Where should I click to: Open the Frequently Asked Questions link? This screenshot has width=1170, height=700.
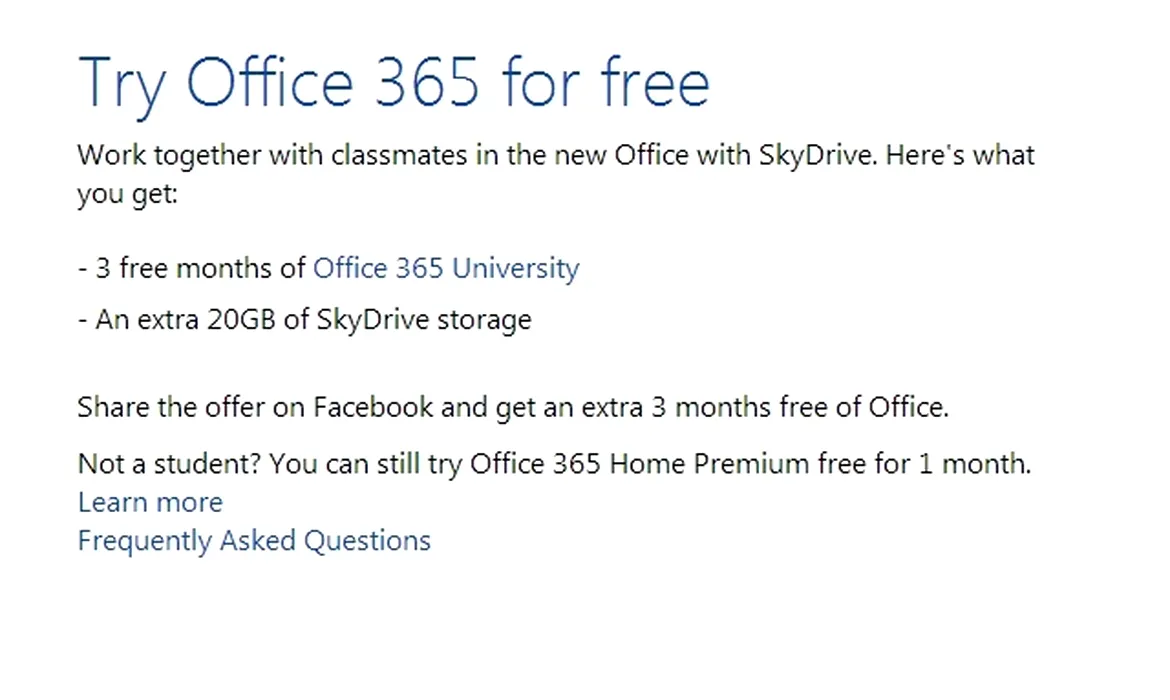[x=254, y=541]
